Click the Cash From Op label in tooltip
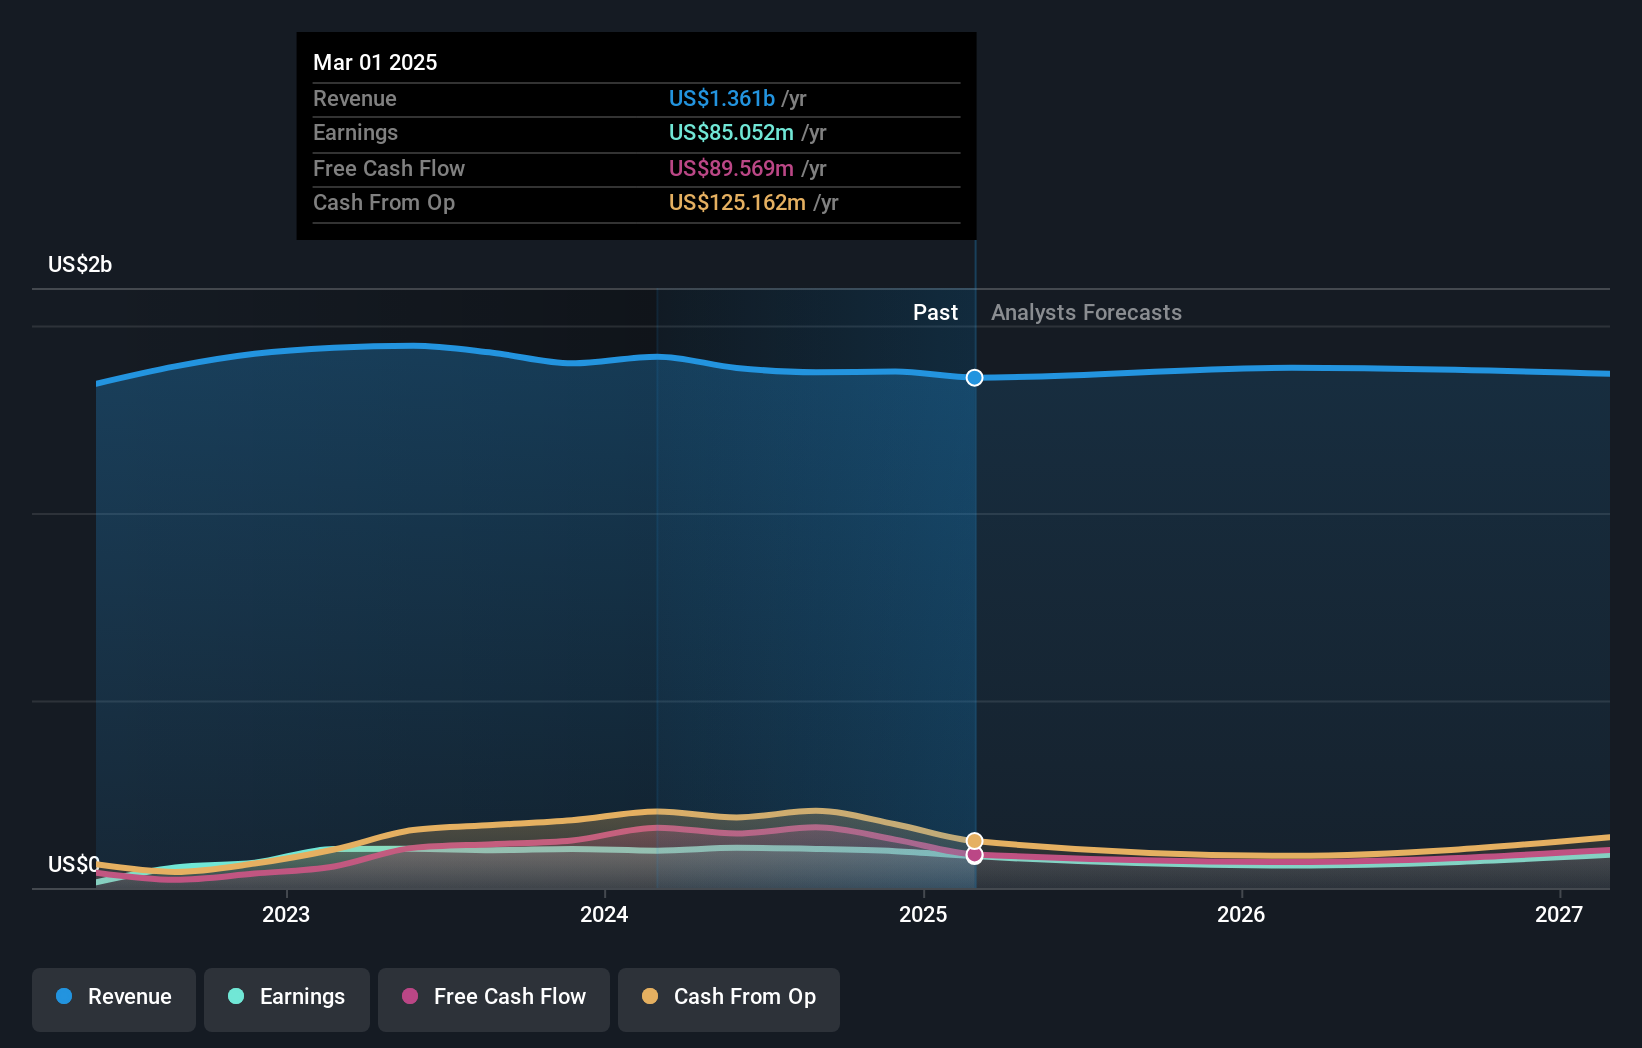1642x1048 pixels. click(384, 203)
